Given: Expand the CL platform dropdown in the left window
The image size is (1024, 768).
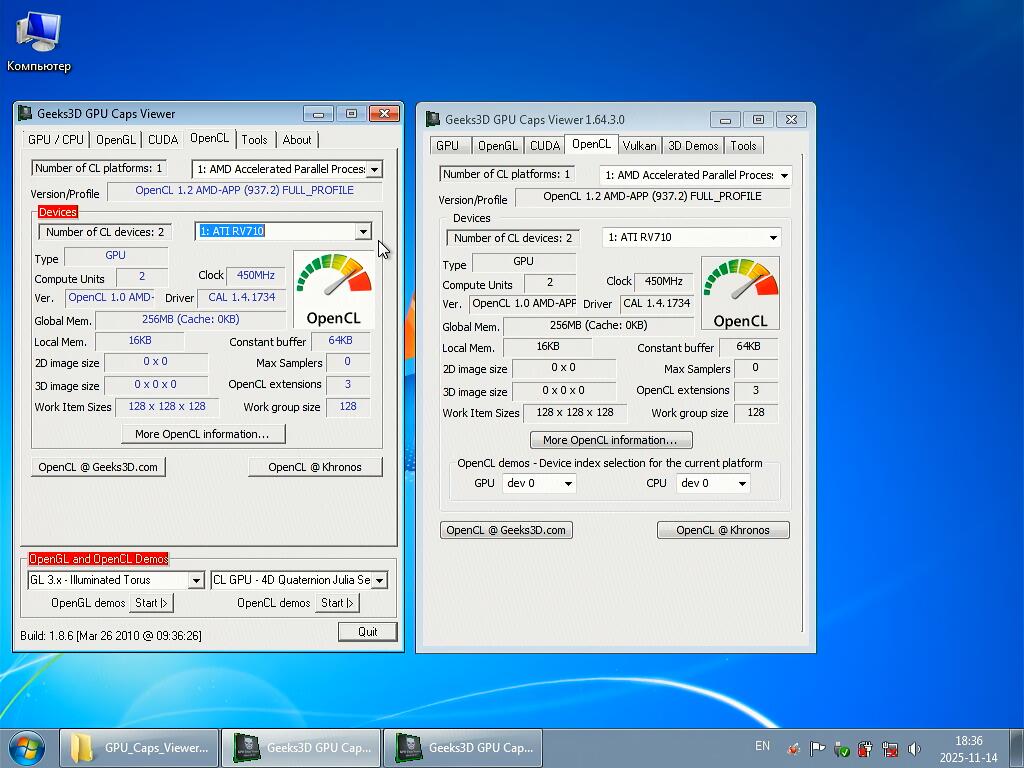Looking at the screenshot, I should pyautogui.click(x=374, y=169).
